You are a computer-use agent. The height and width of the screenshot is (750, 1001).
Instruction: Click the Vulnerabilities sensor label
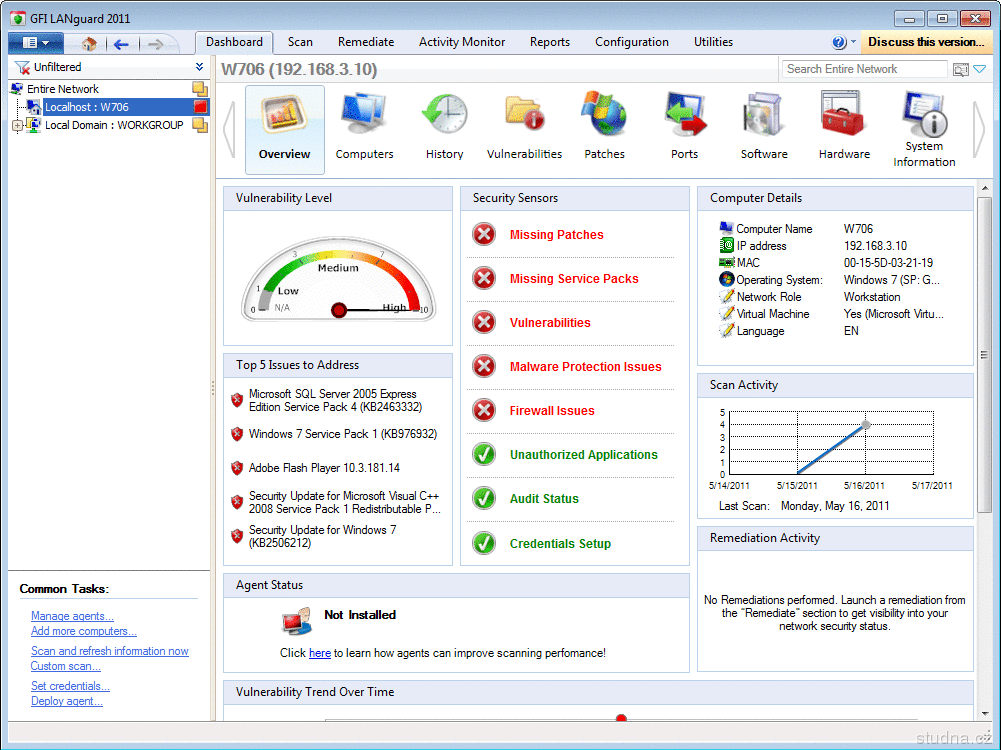[x=550, y=322]
